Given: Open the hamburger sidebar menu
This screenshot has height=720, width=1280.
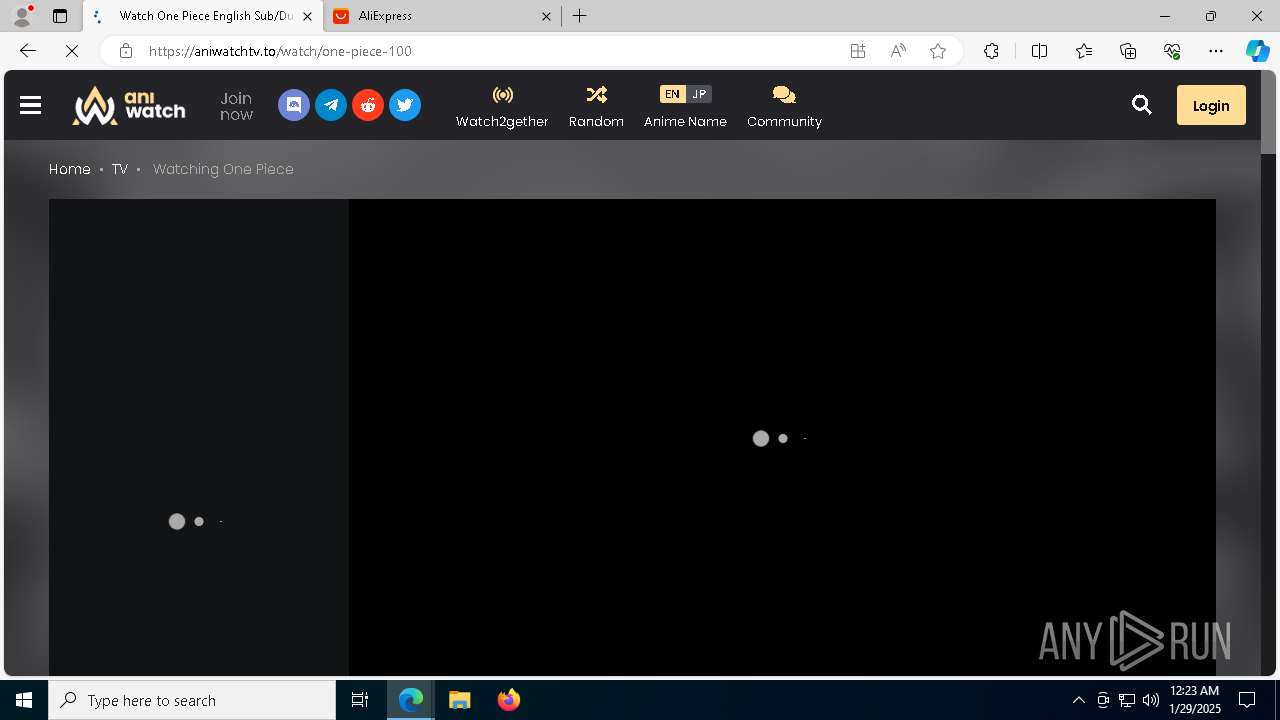Looking at the screenshot, I should [30, 105].
